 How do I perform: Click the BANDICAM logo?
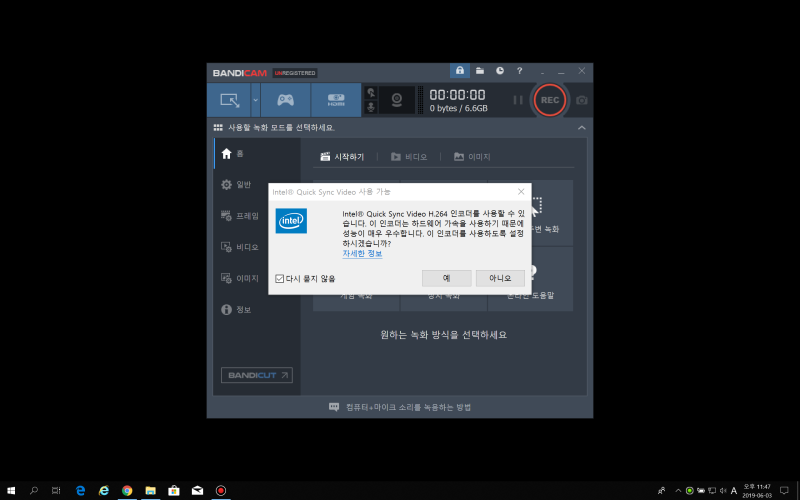(240, 73)
